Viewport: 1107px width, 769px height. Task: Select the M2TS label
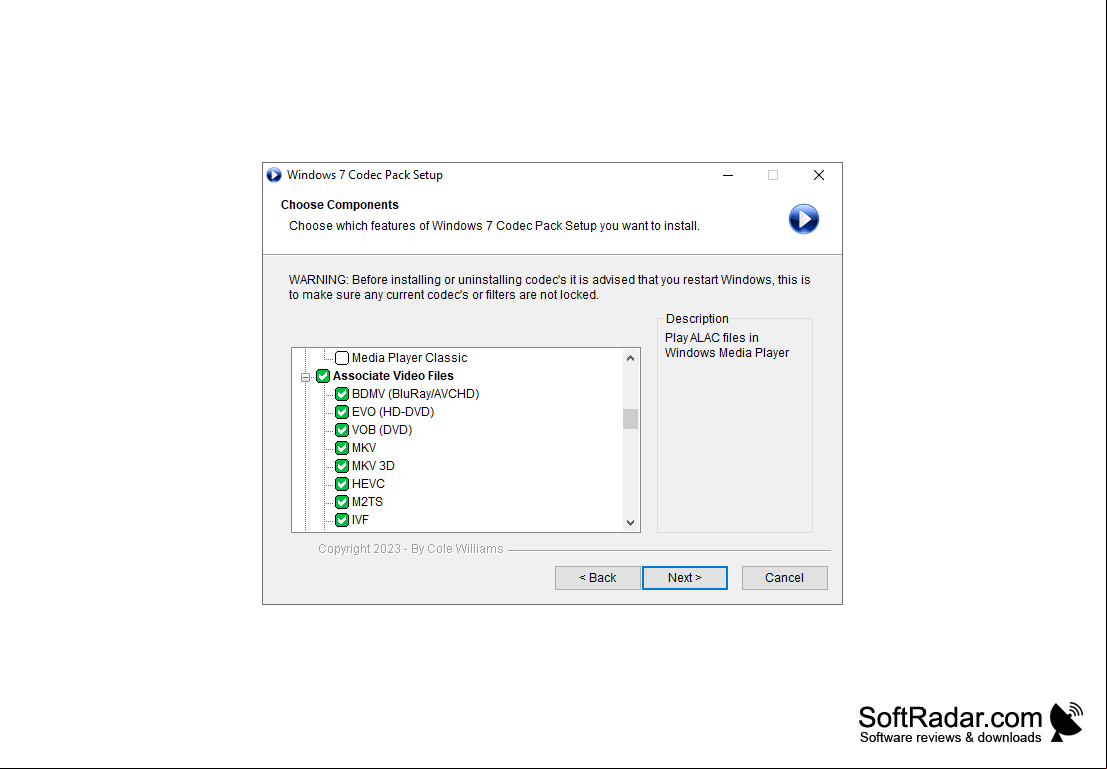click(367, 502)
